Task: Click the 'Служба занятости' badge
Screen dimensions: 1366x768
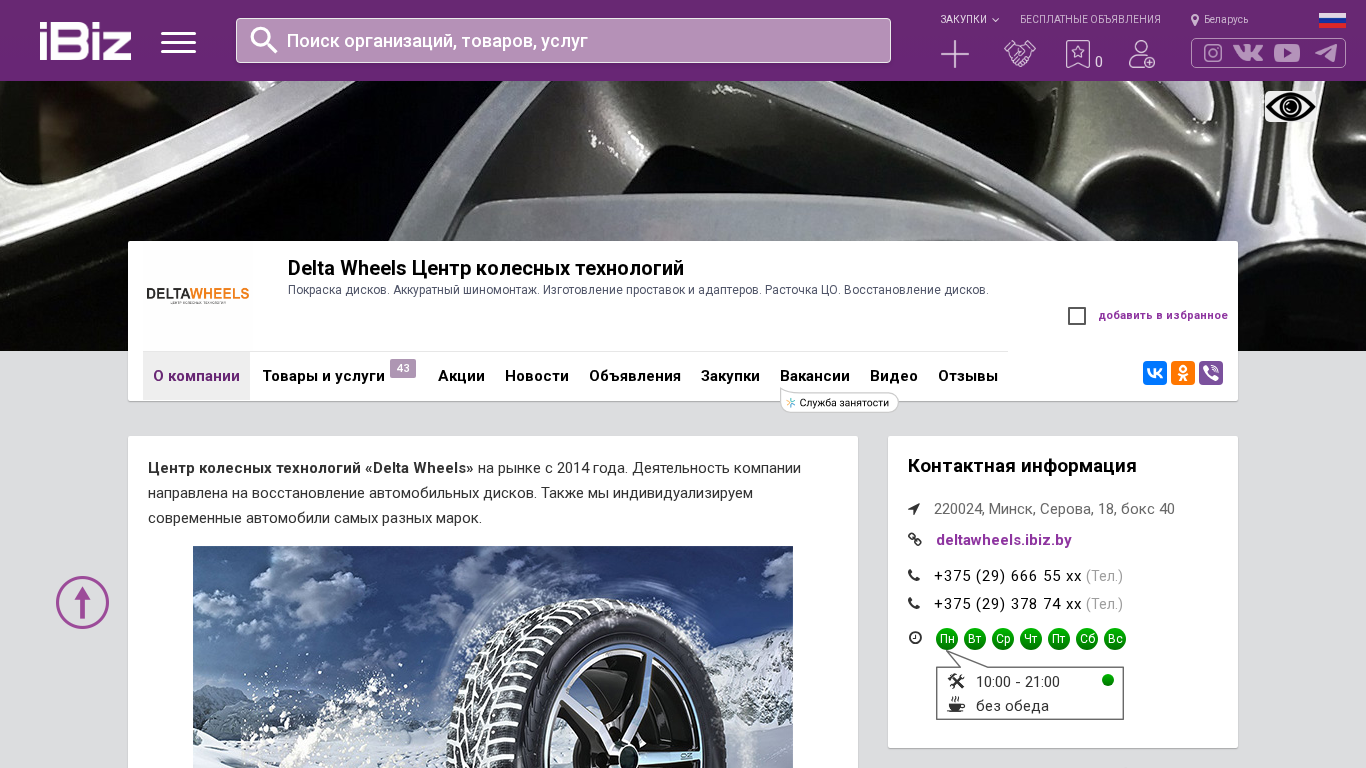Action: [x=839, y=402]
